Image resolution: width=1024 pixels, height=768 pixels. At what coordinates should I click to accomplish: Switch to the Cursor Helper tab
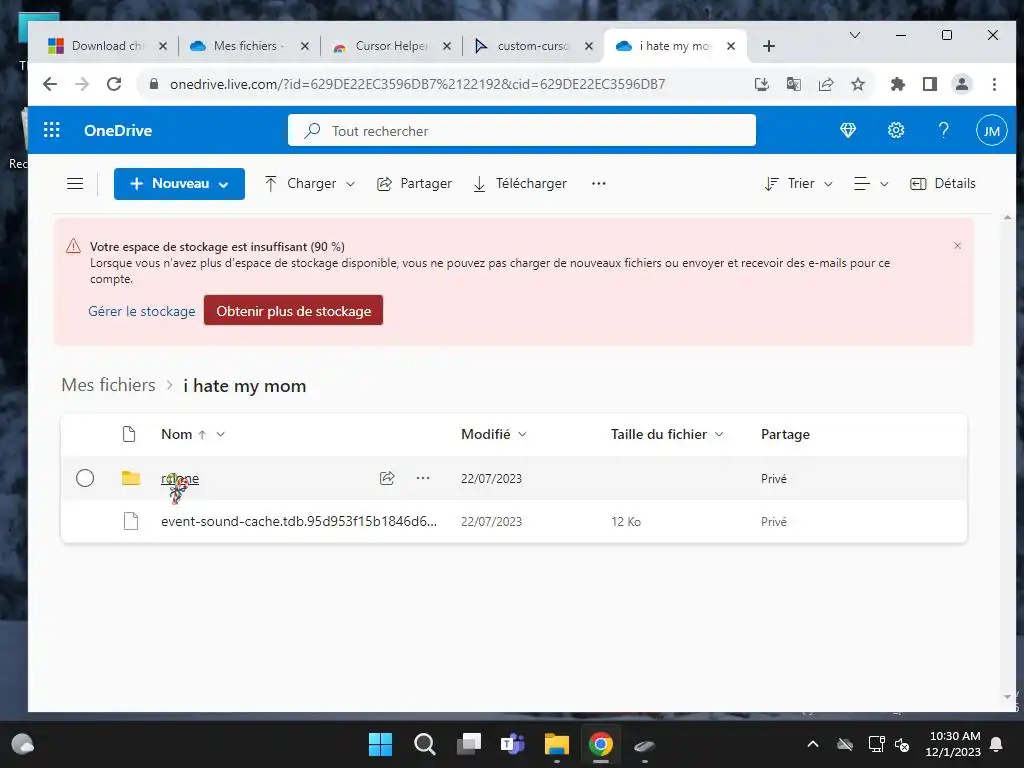[391, 46]
